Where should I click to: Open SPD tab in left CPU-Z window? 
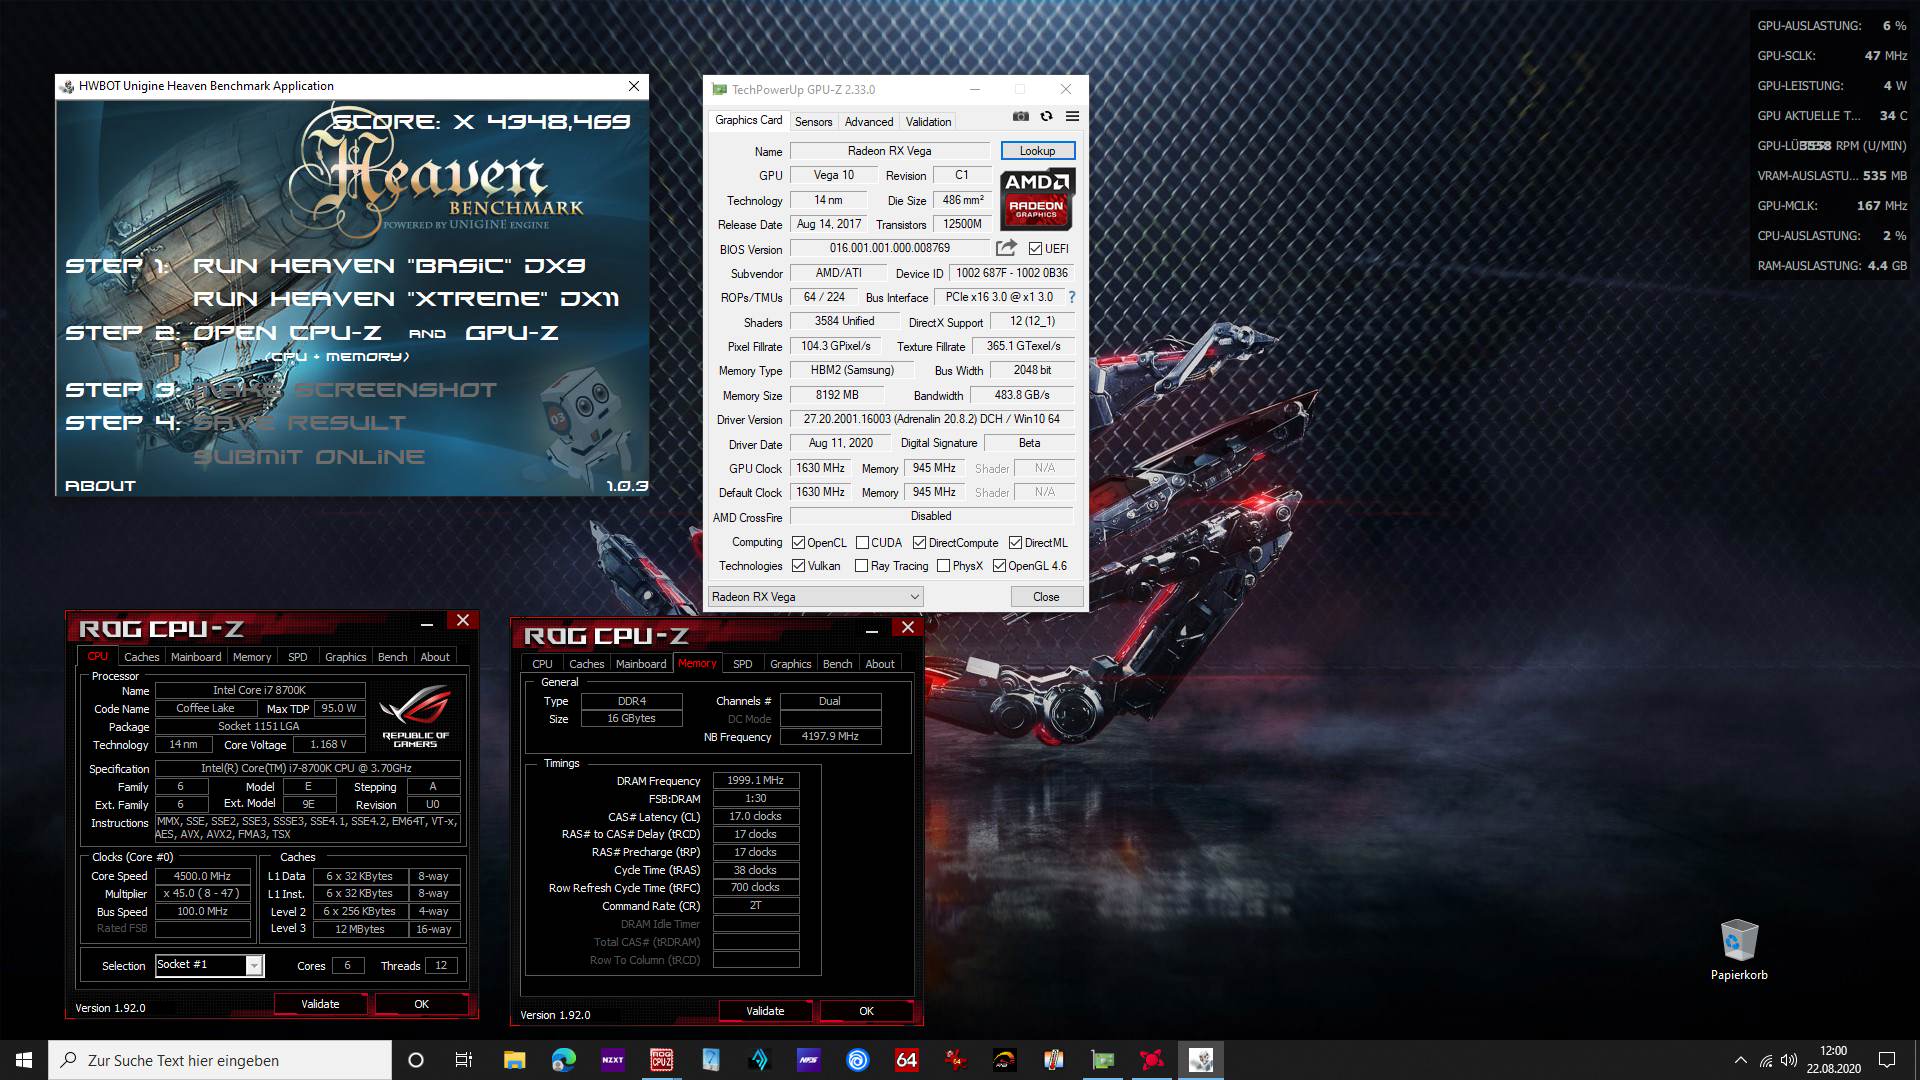tap(297, 657)
